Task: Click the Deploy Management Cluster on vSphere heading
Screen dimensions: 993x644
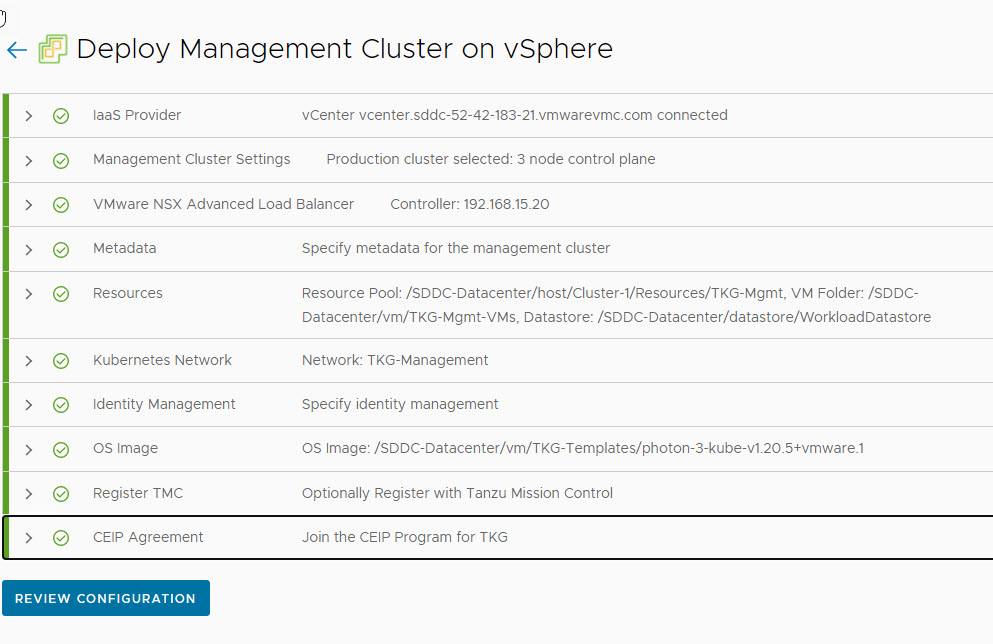Action: tap(344, 49)
